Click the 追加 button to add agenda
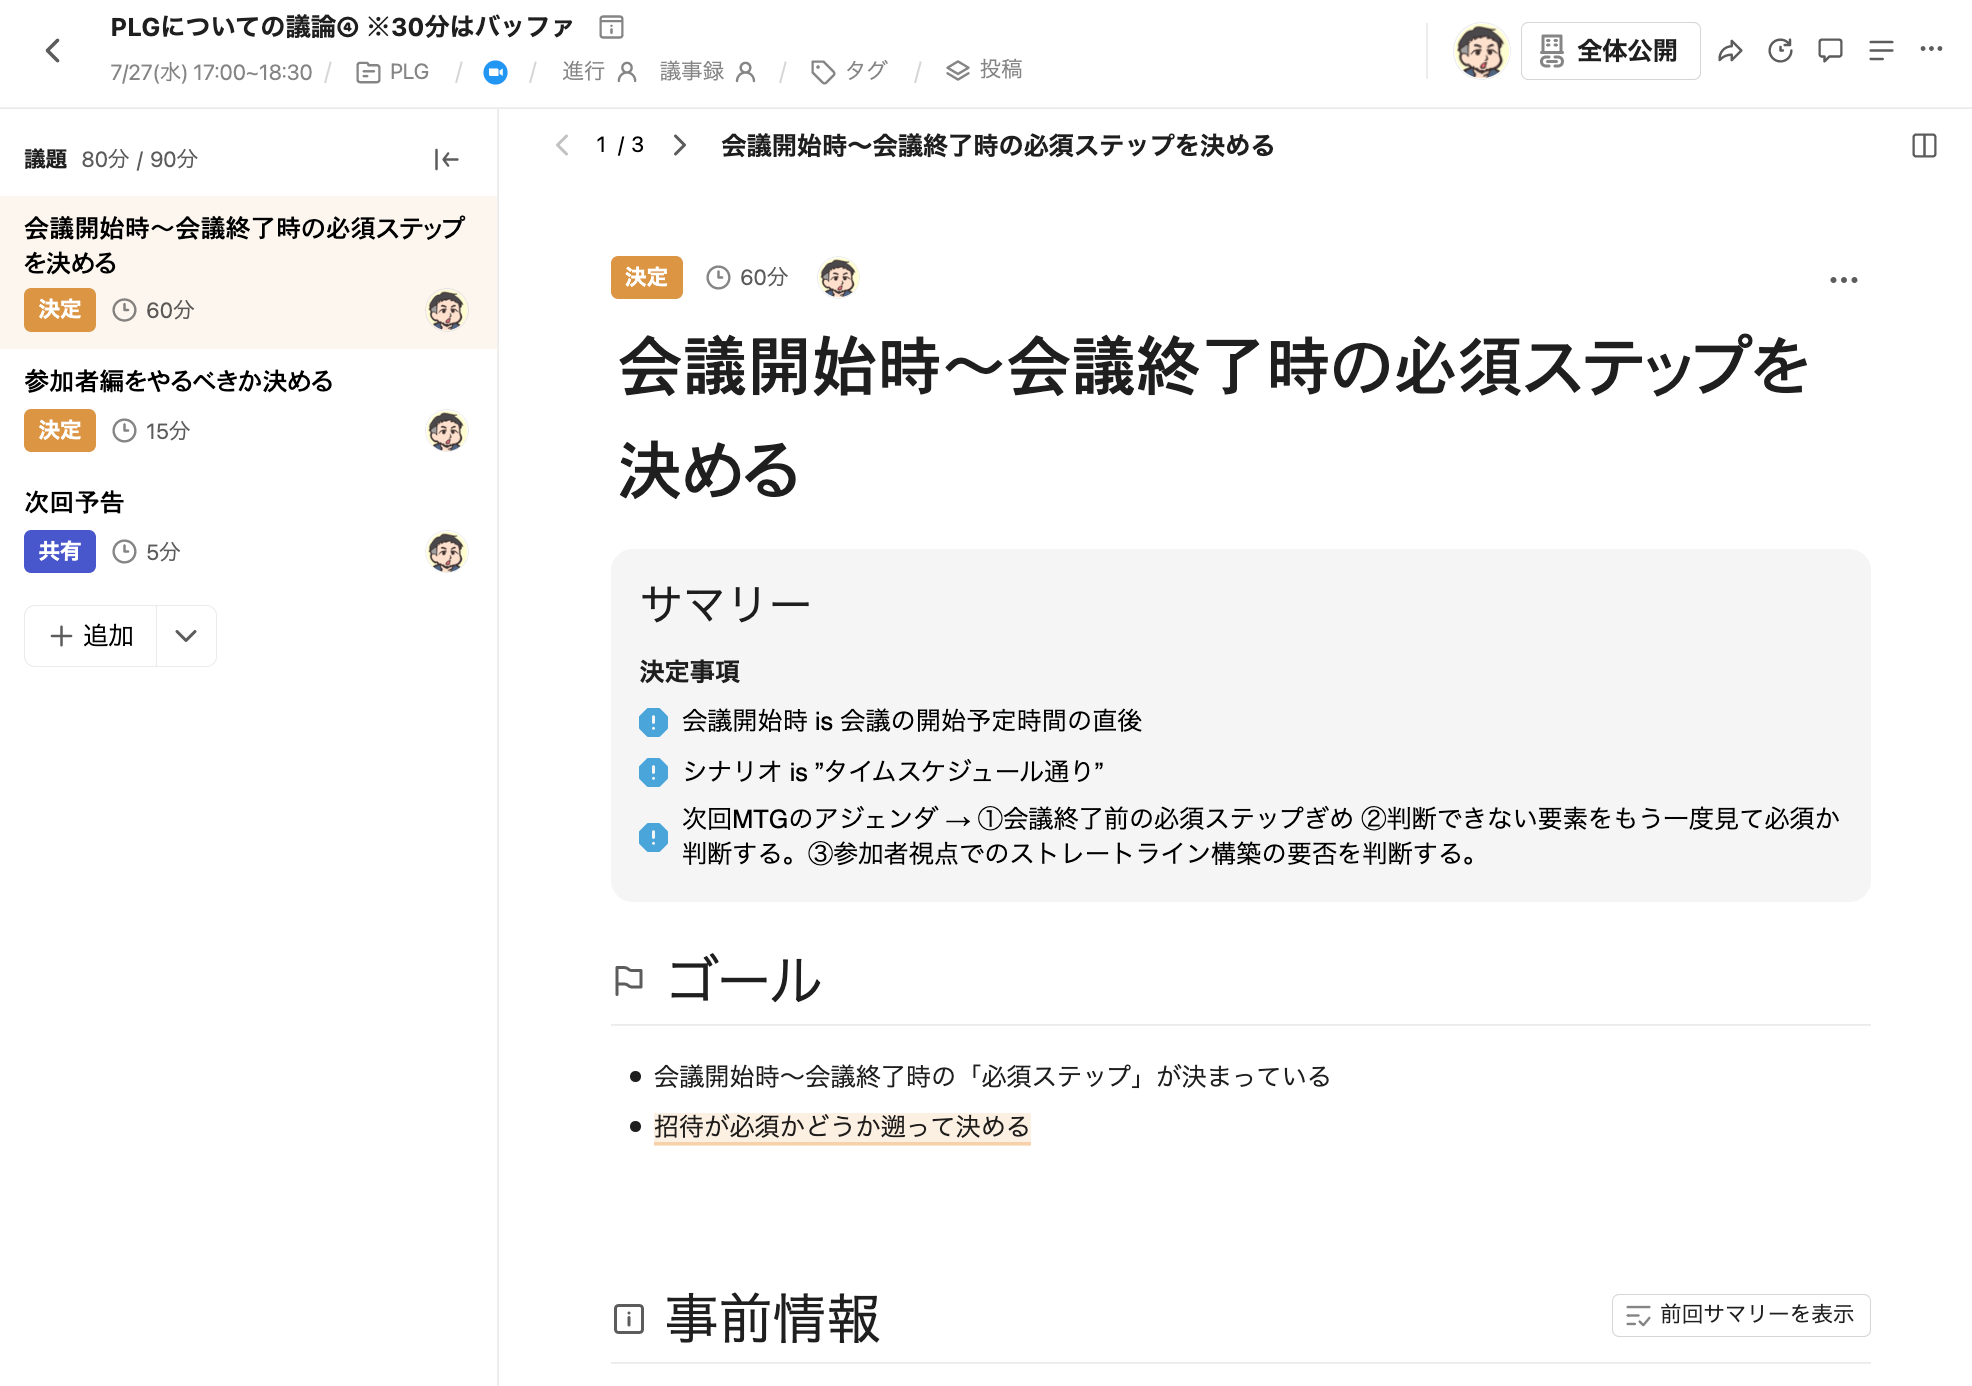The height and width of the screenshot is (1386, 1972). [91, 636]
